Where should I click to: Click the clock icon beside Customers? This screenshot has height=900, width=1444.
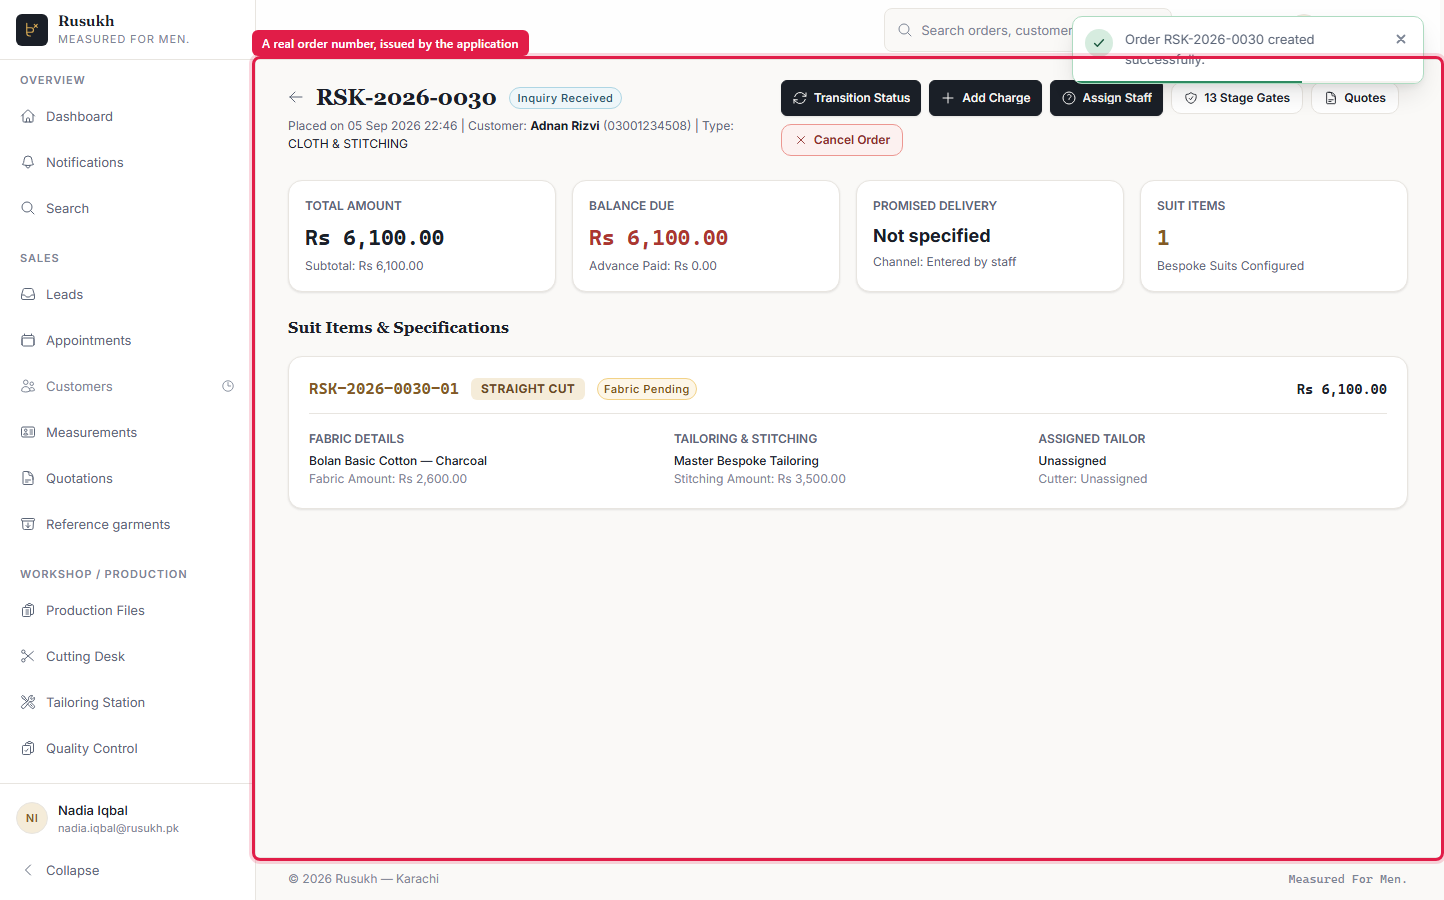(x=228, y=386)
